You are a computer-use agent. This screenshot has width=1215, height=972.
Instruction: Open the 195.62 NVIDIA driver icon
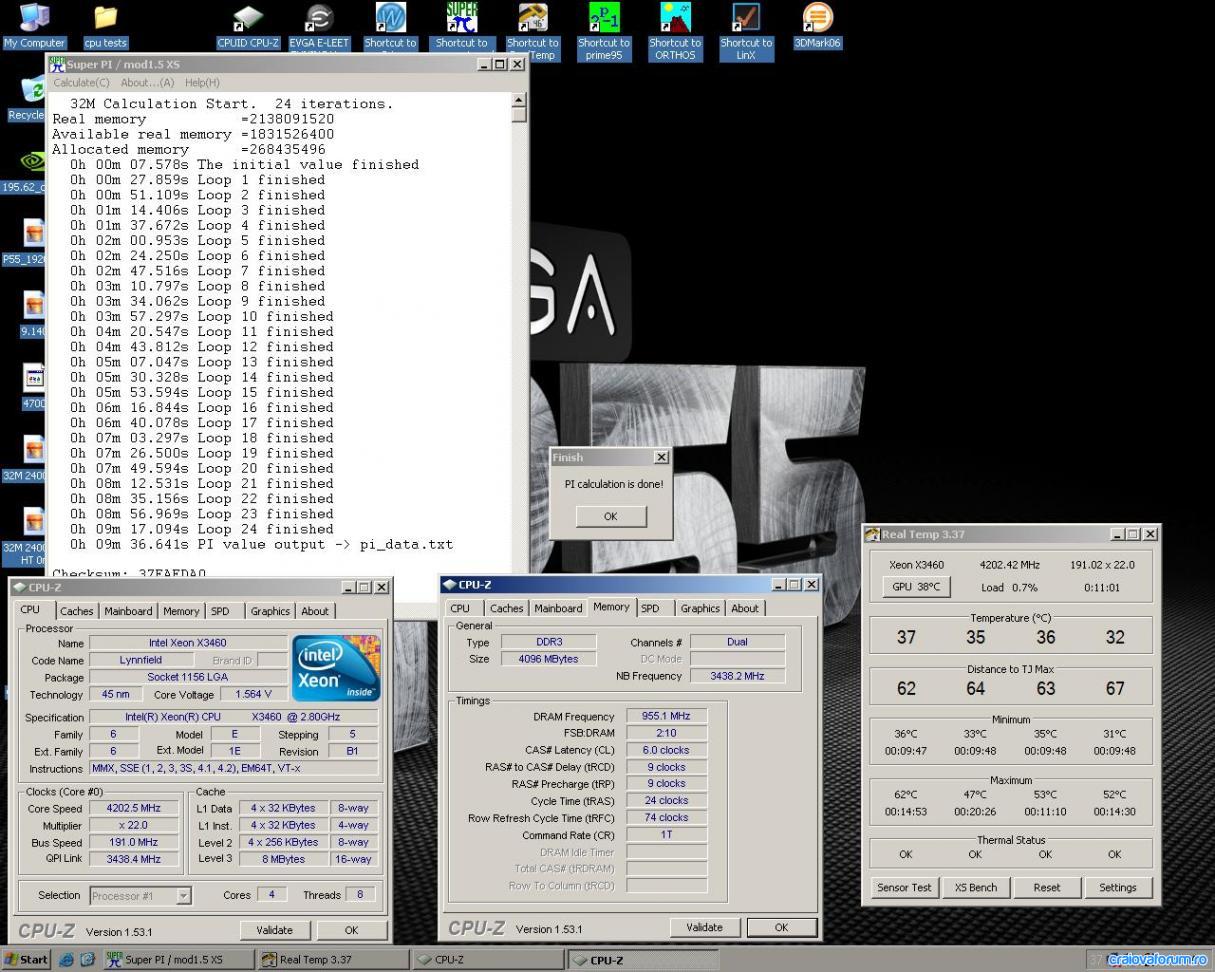pos(33,161)
